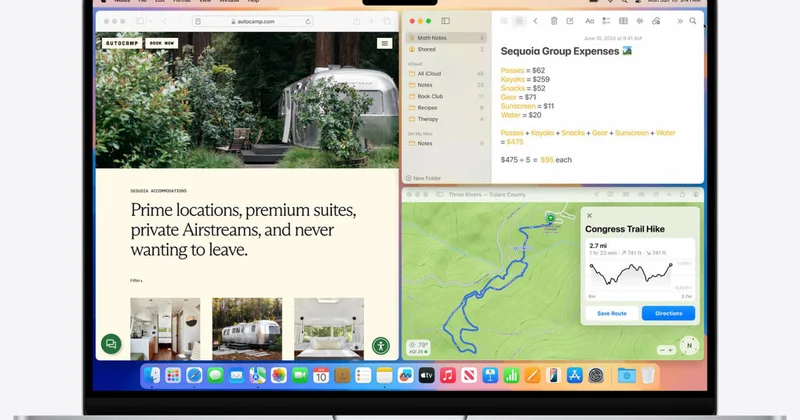Screen dimensions: 800x420
Task: Show Safari tab overview
Action: pyautogui.click(x=387, y=21)
